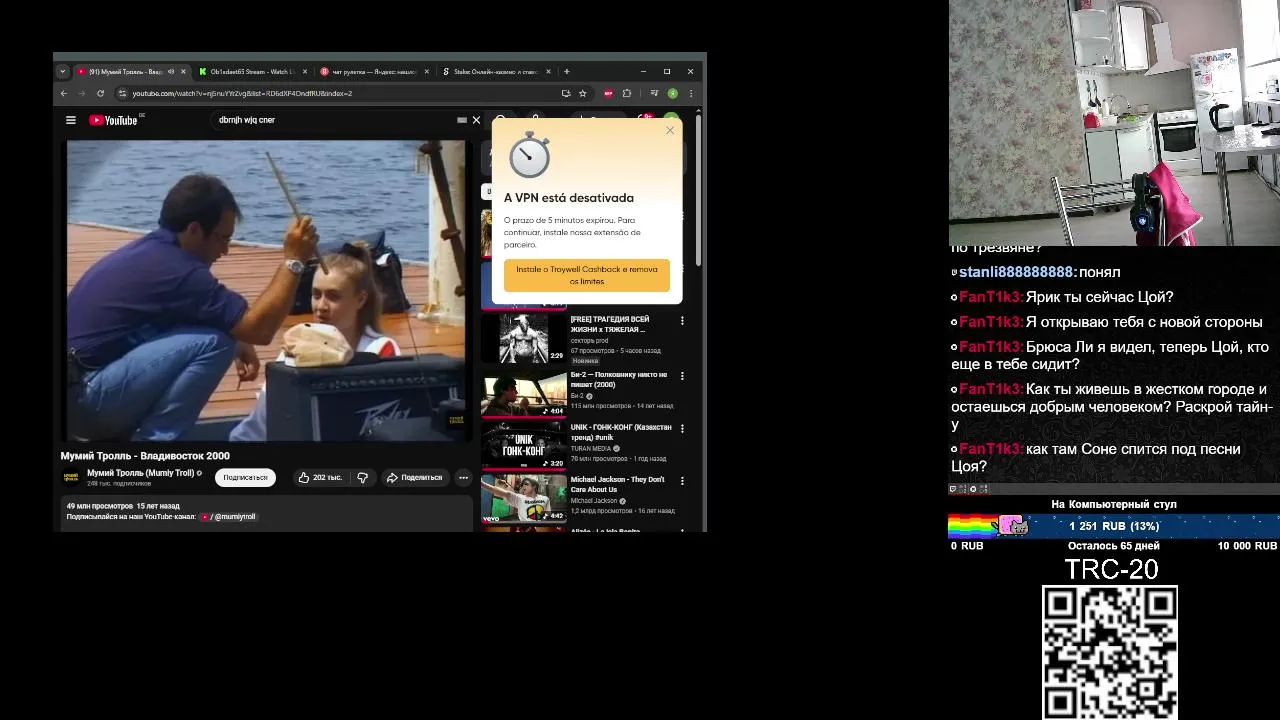This screenshot has height=720, width=1280.
Task: Click title Michael Jackson - They Don't Care About Us
Action: point(618,484)
